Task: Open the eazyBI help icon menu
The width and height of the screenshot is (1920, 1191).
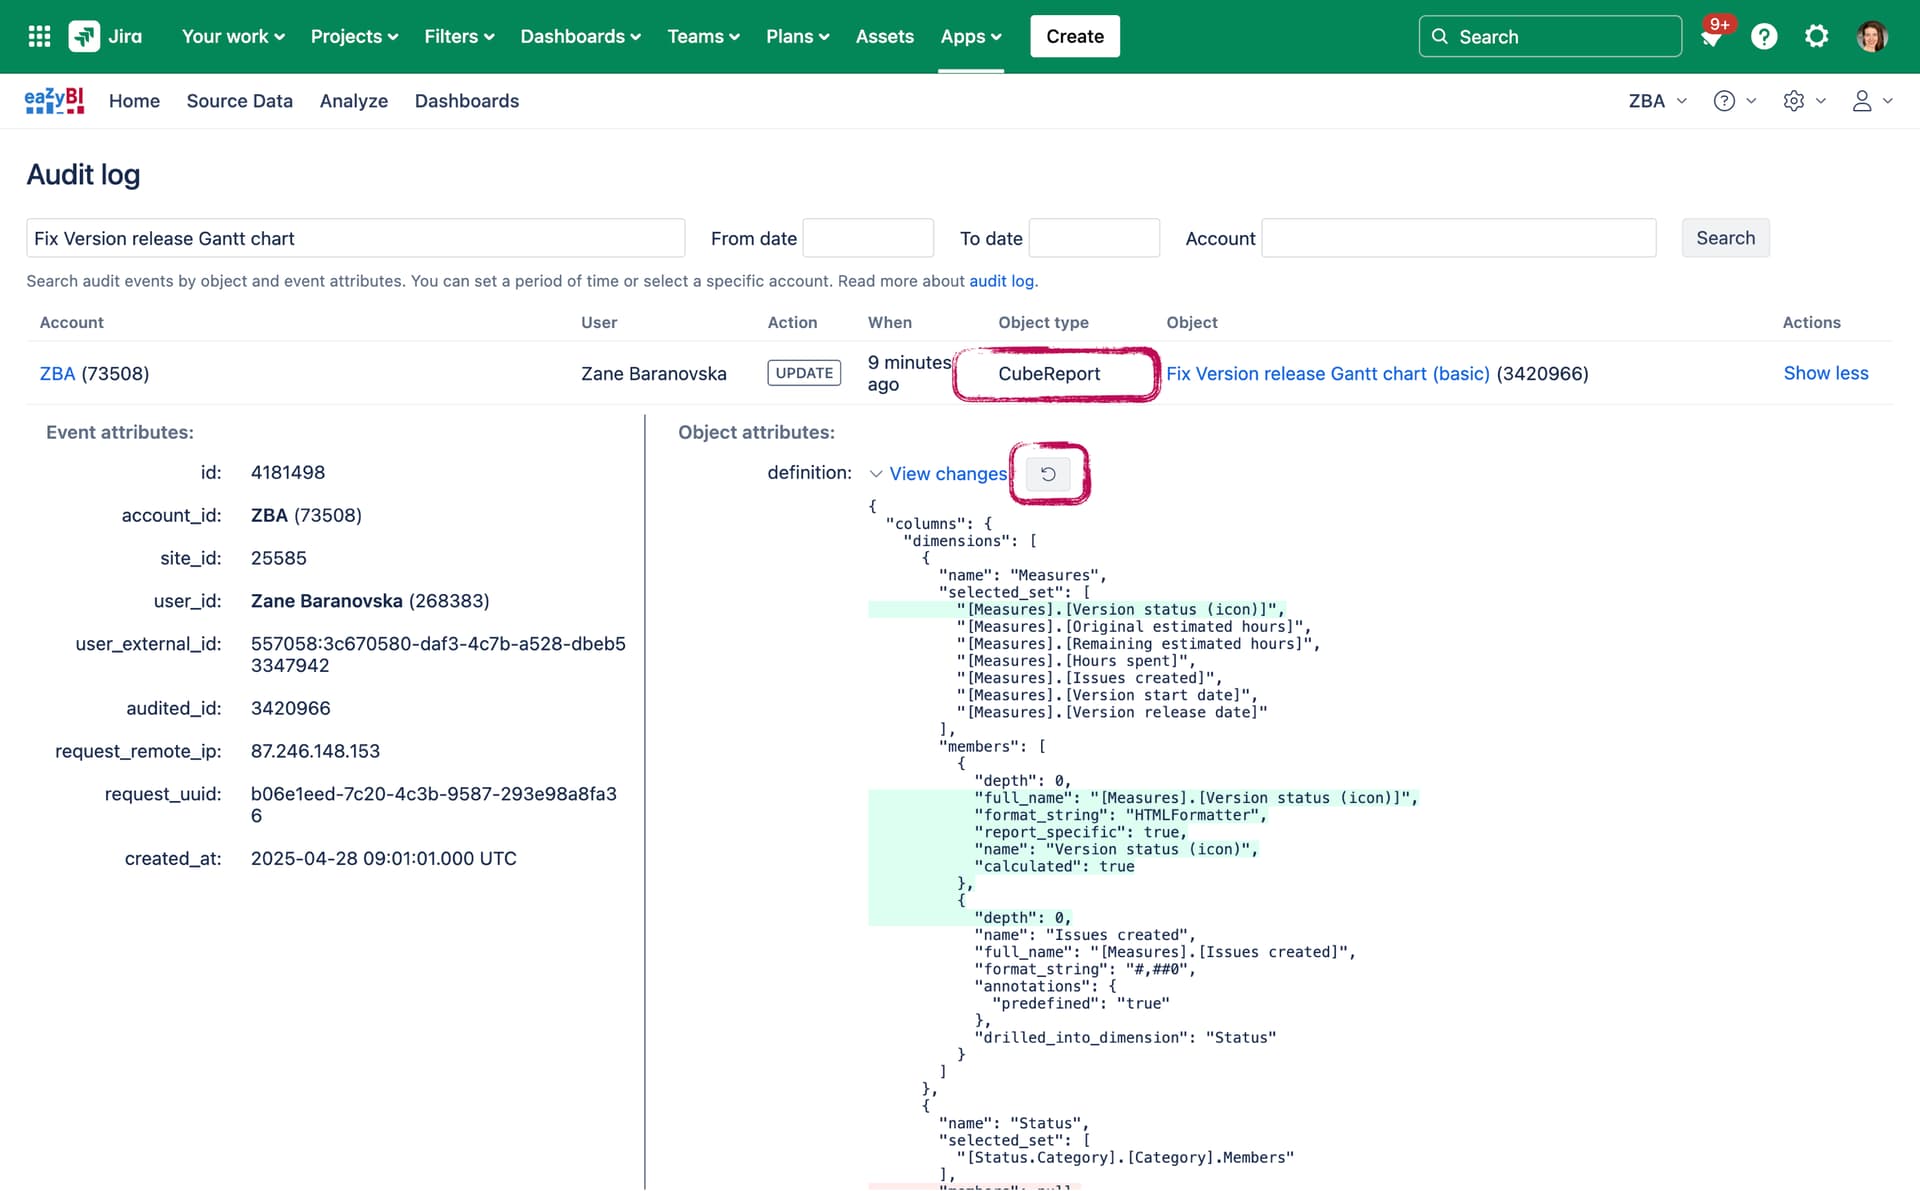Action: pyautogui.click(x=1735, y=101)
